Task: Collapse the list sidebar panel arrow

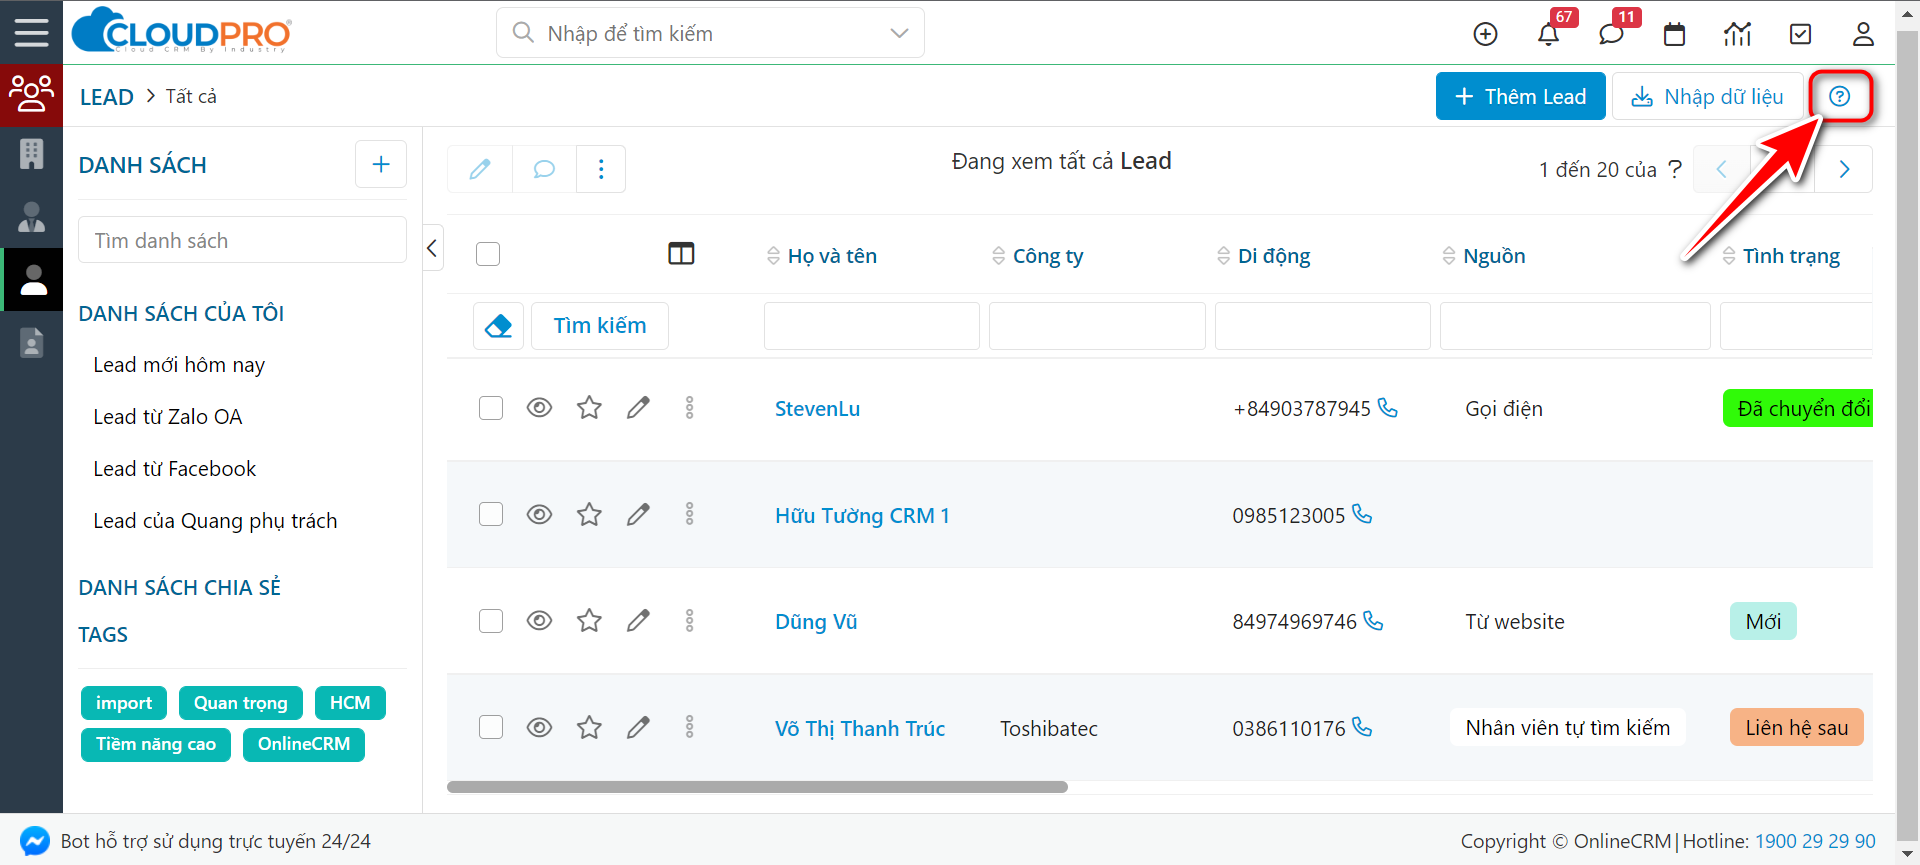Action: (x=433, y=248)
